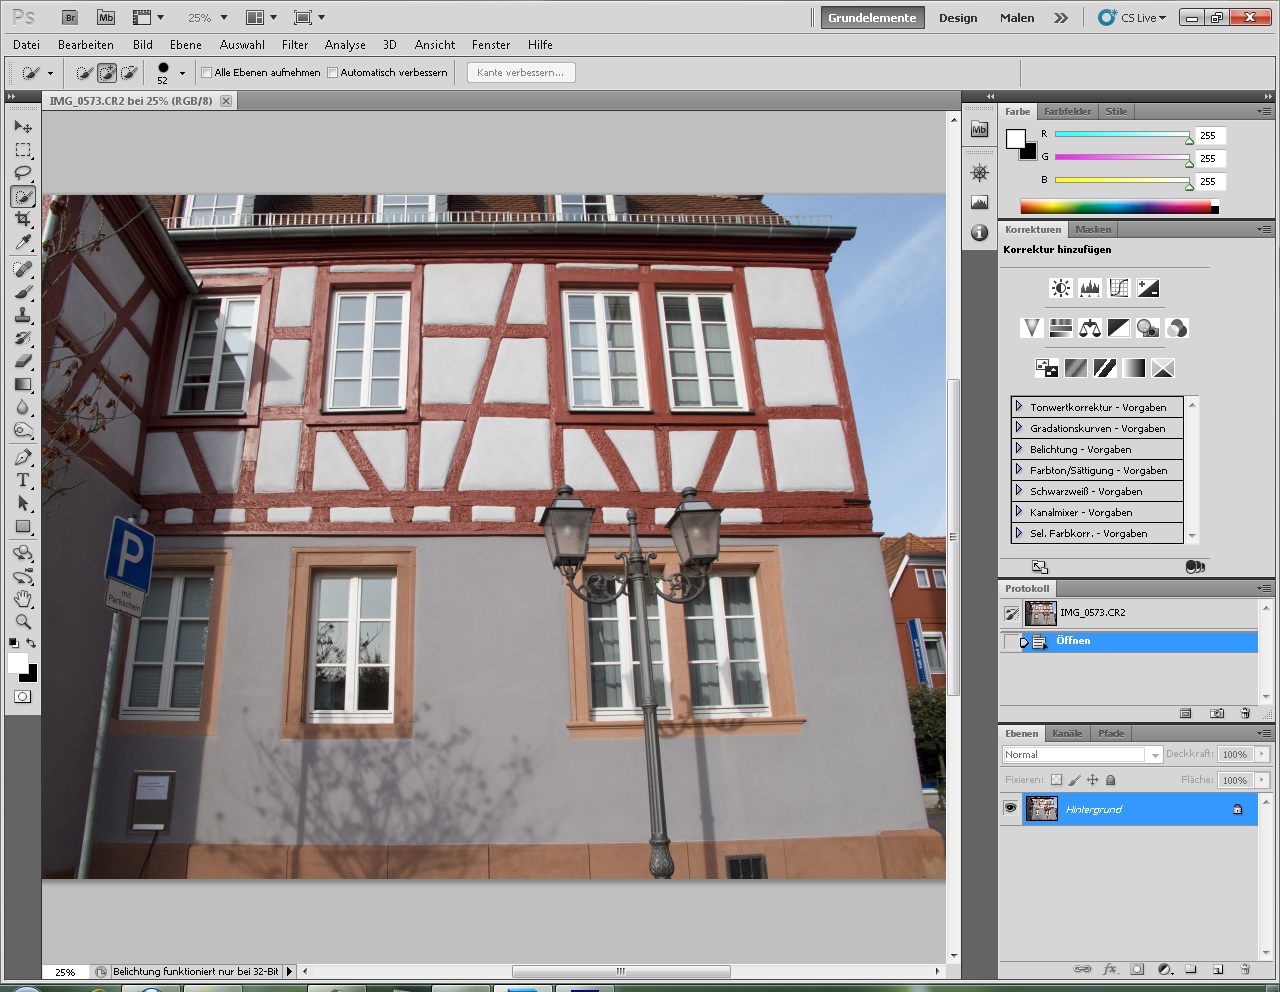Toggle lock image pixels brush icon
Image resolution: width=1280 pixels, height=992 pixels.
point(1075,780)
